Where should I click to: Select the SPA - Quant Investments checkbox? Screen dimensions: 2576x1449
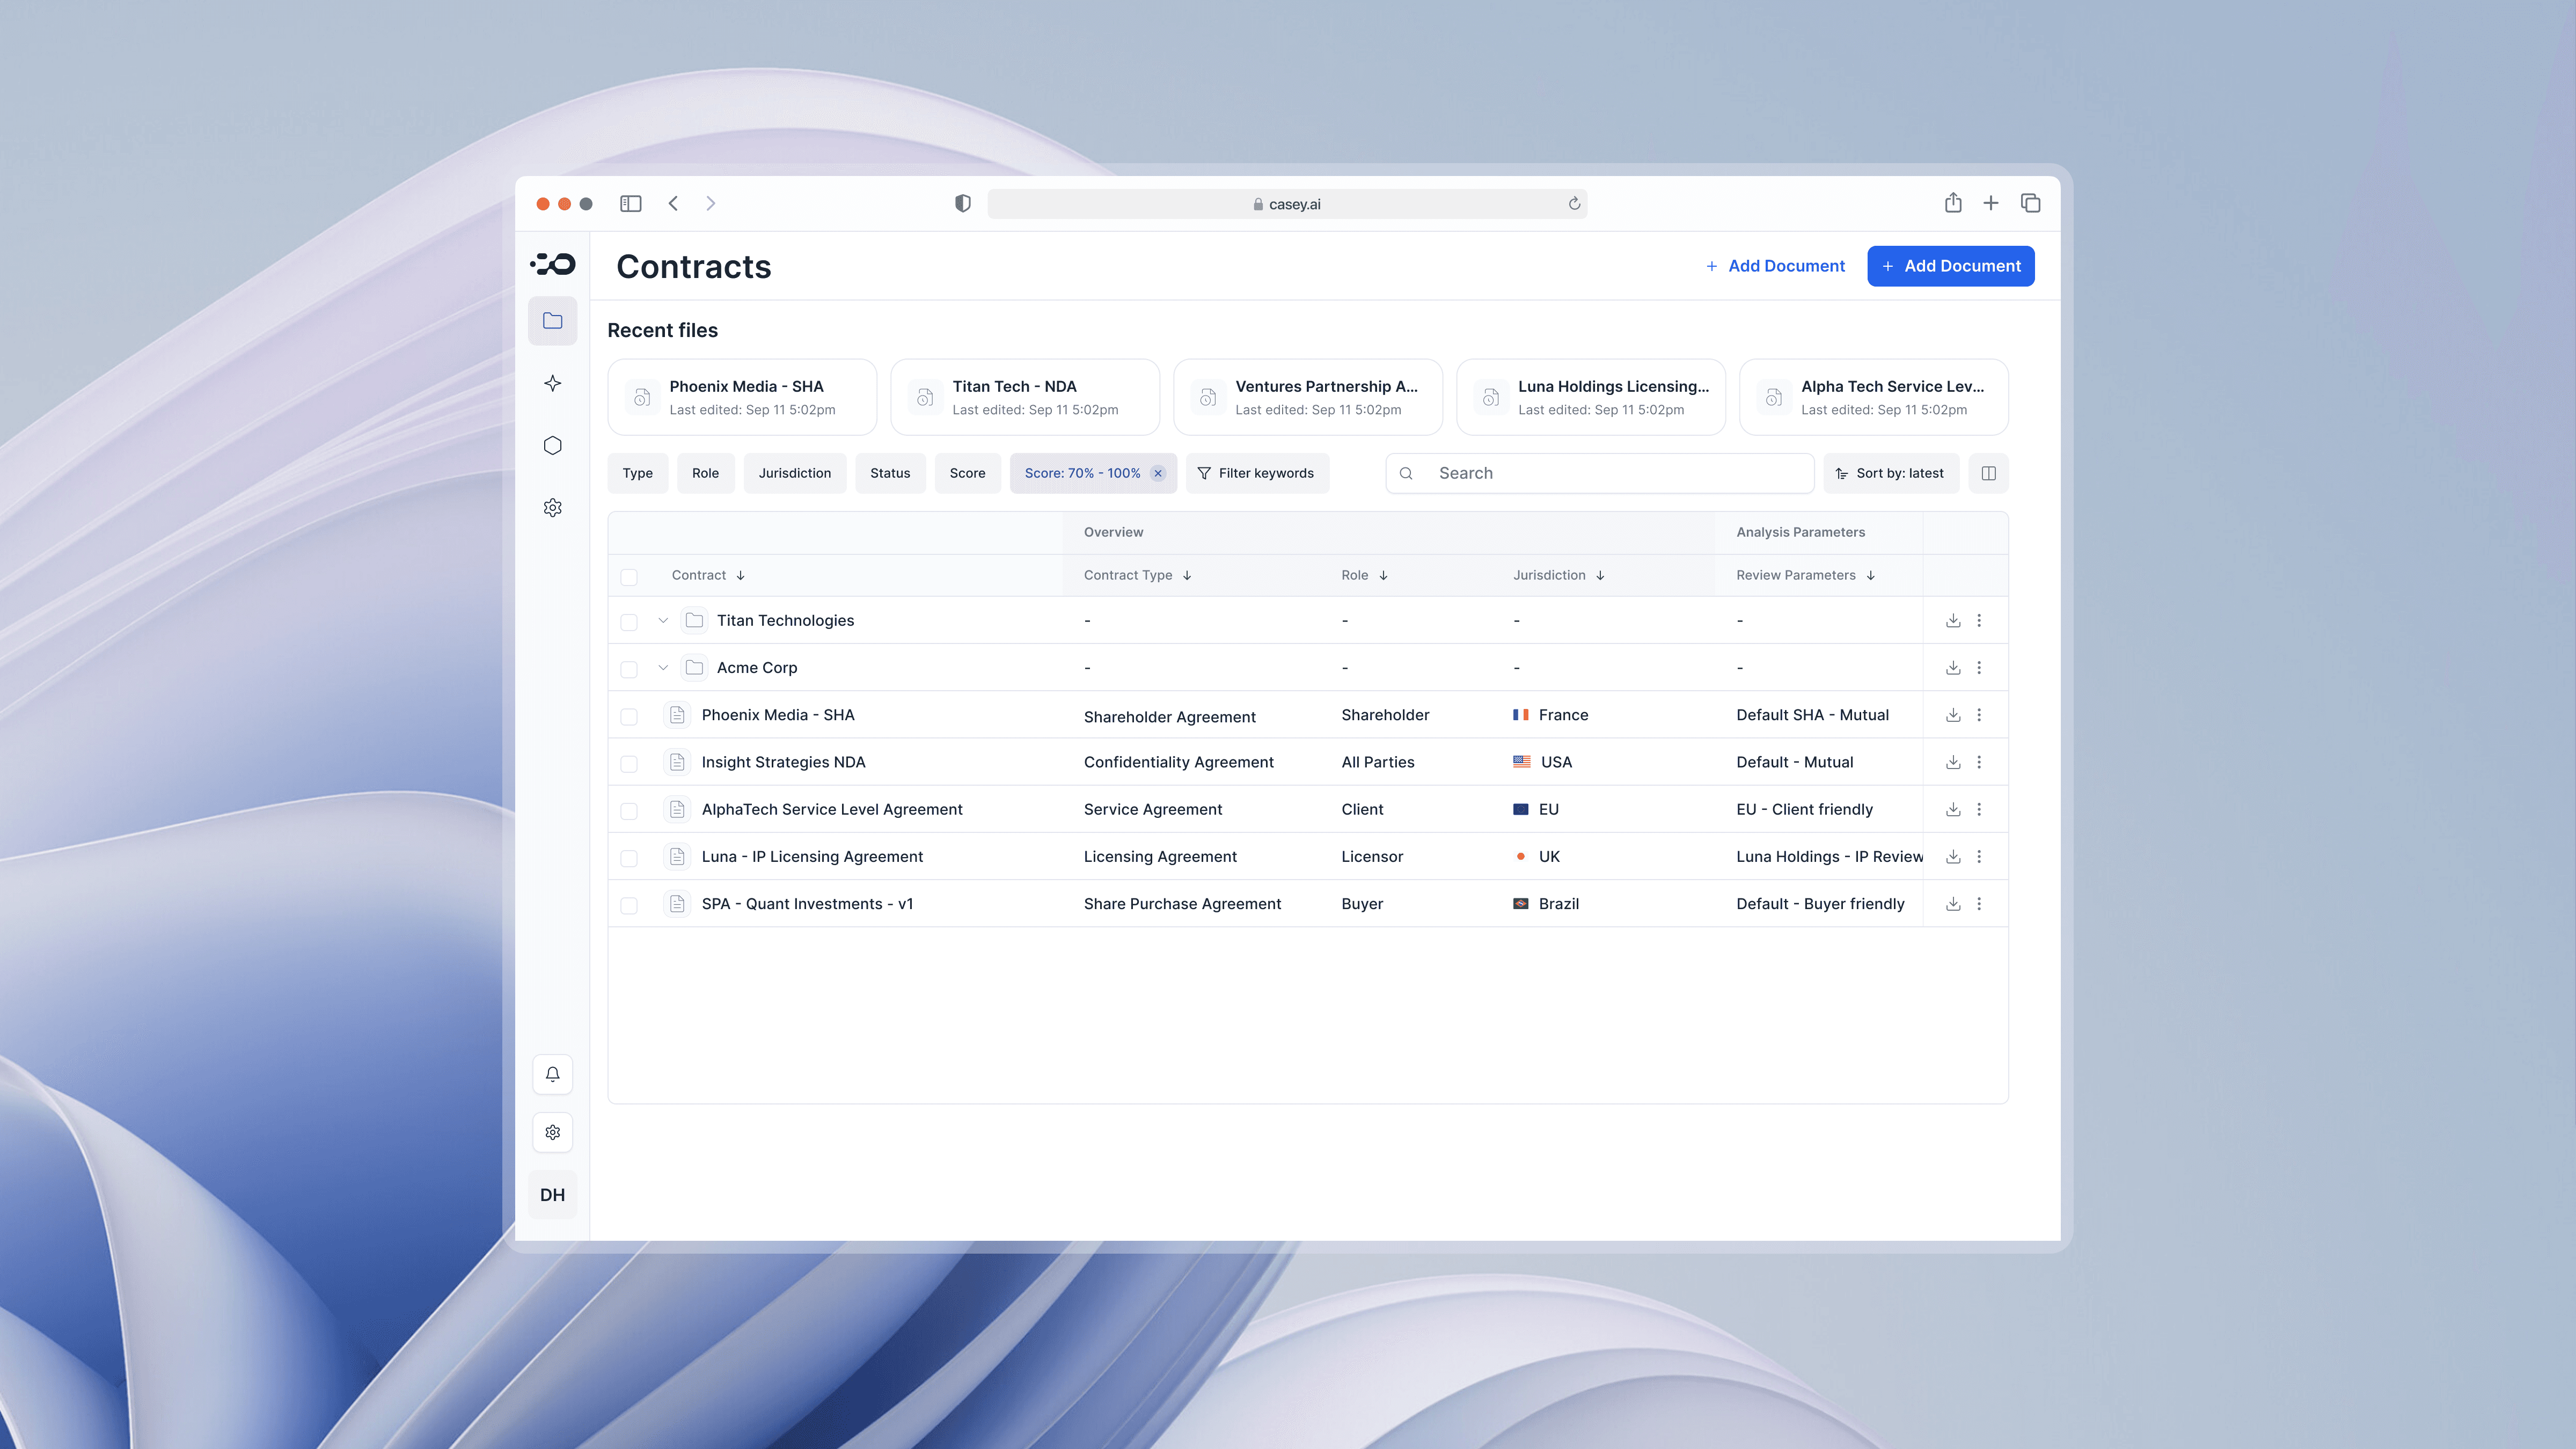click(x=629, y=905)
